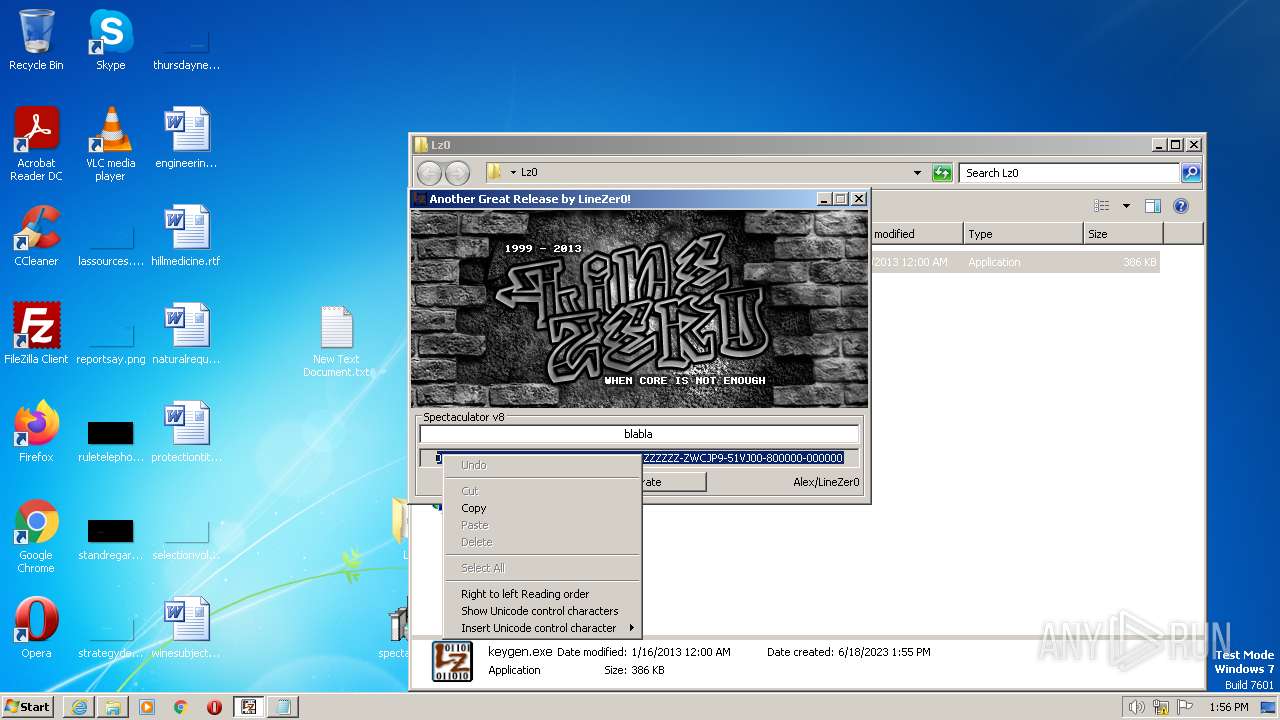Select the Firefox desktop icon
This screenshot has width=1280, height=720.
coord(36,432)
